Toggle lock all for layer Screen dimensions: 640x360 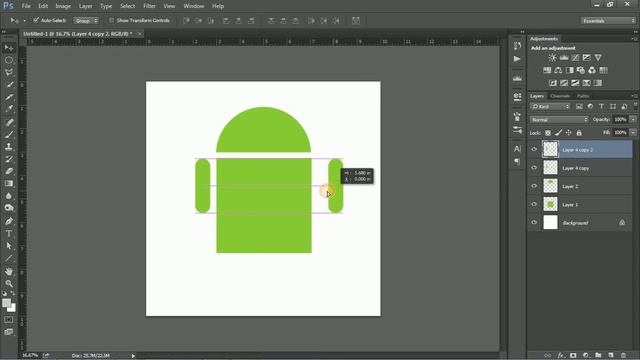(579, 133)
